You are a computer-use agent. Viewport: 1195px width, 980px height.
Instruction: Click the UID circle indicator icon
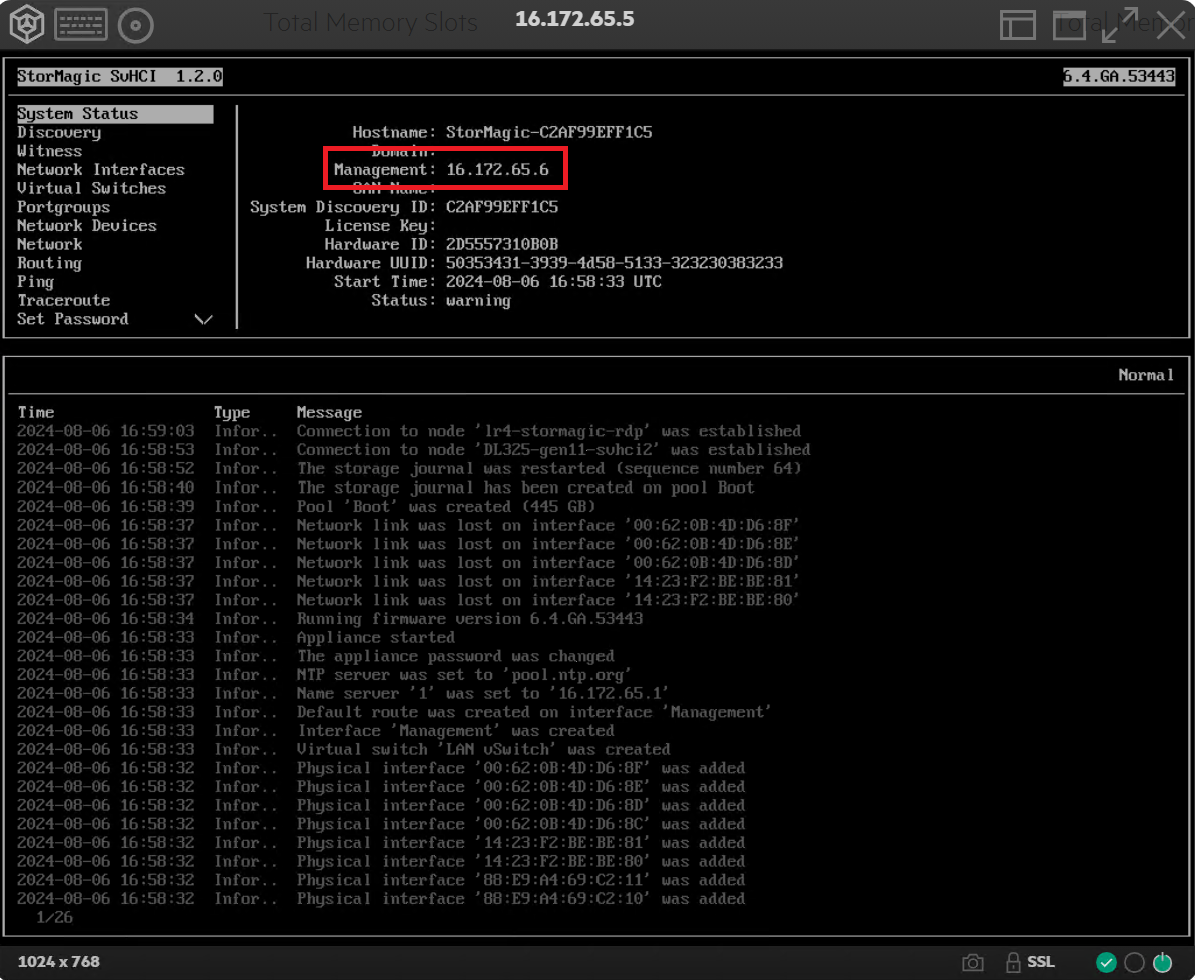(x=1134, y=962)
